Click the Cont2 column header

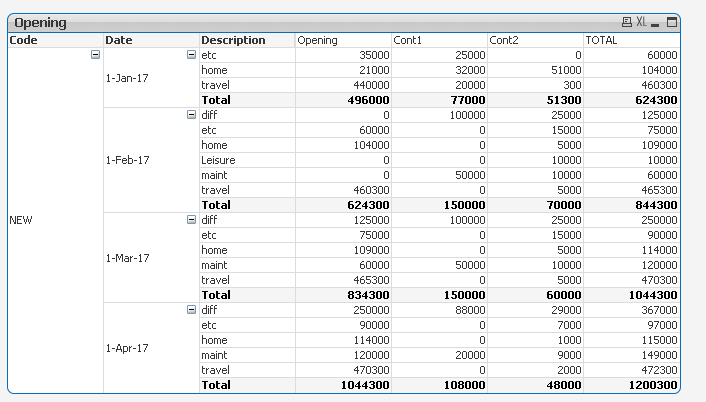pos(535,40)
